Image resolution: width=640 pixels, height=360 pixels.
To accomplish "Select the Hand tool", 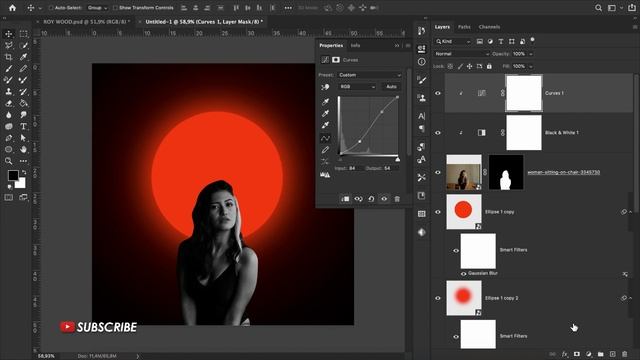I will [23, 149].
